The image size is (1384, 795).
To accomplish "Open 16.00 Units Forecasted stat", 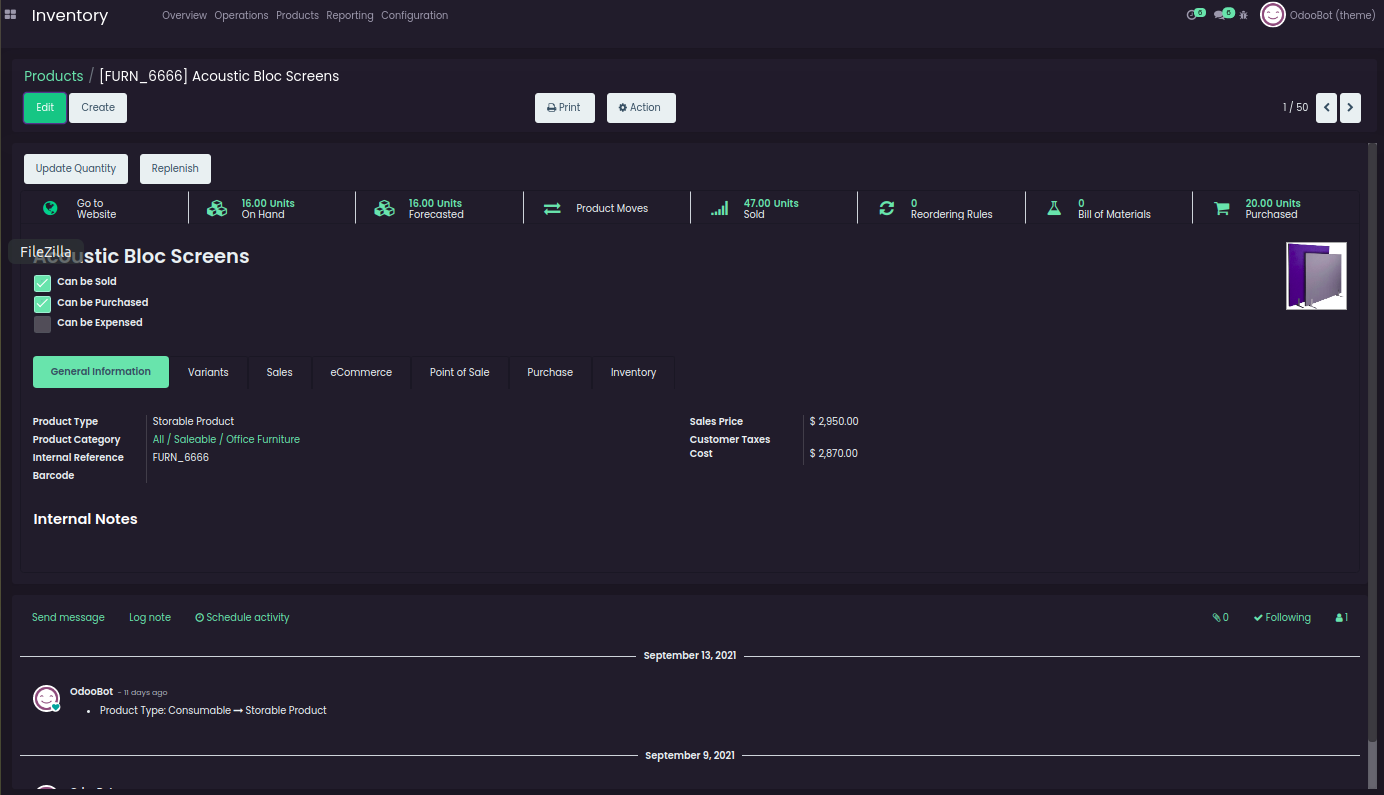I will [x=439, y=208].
